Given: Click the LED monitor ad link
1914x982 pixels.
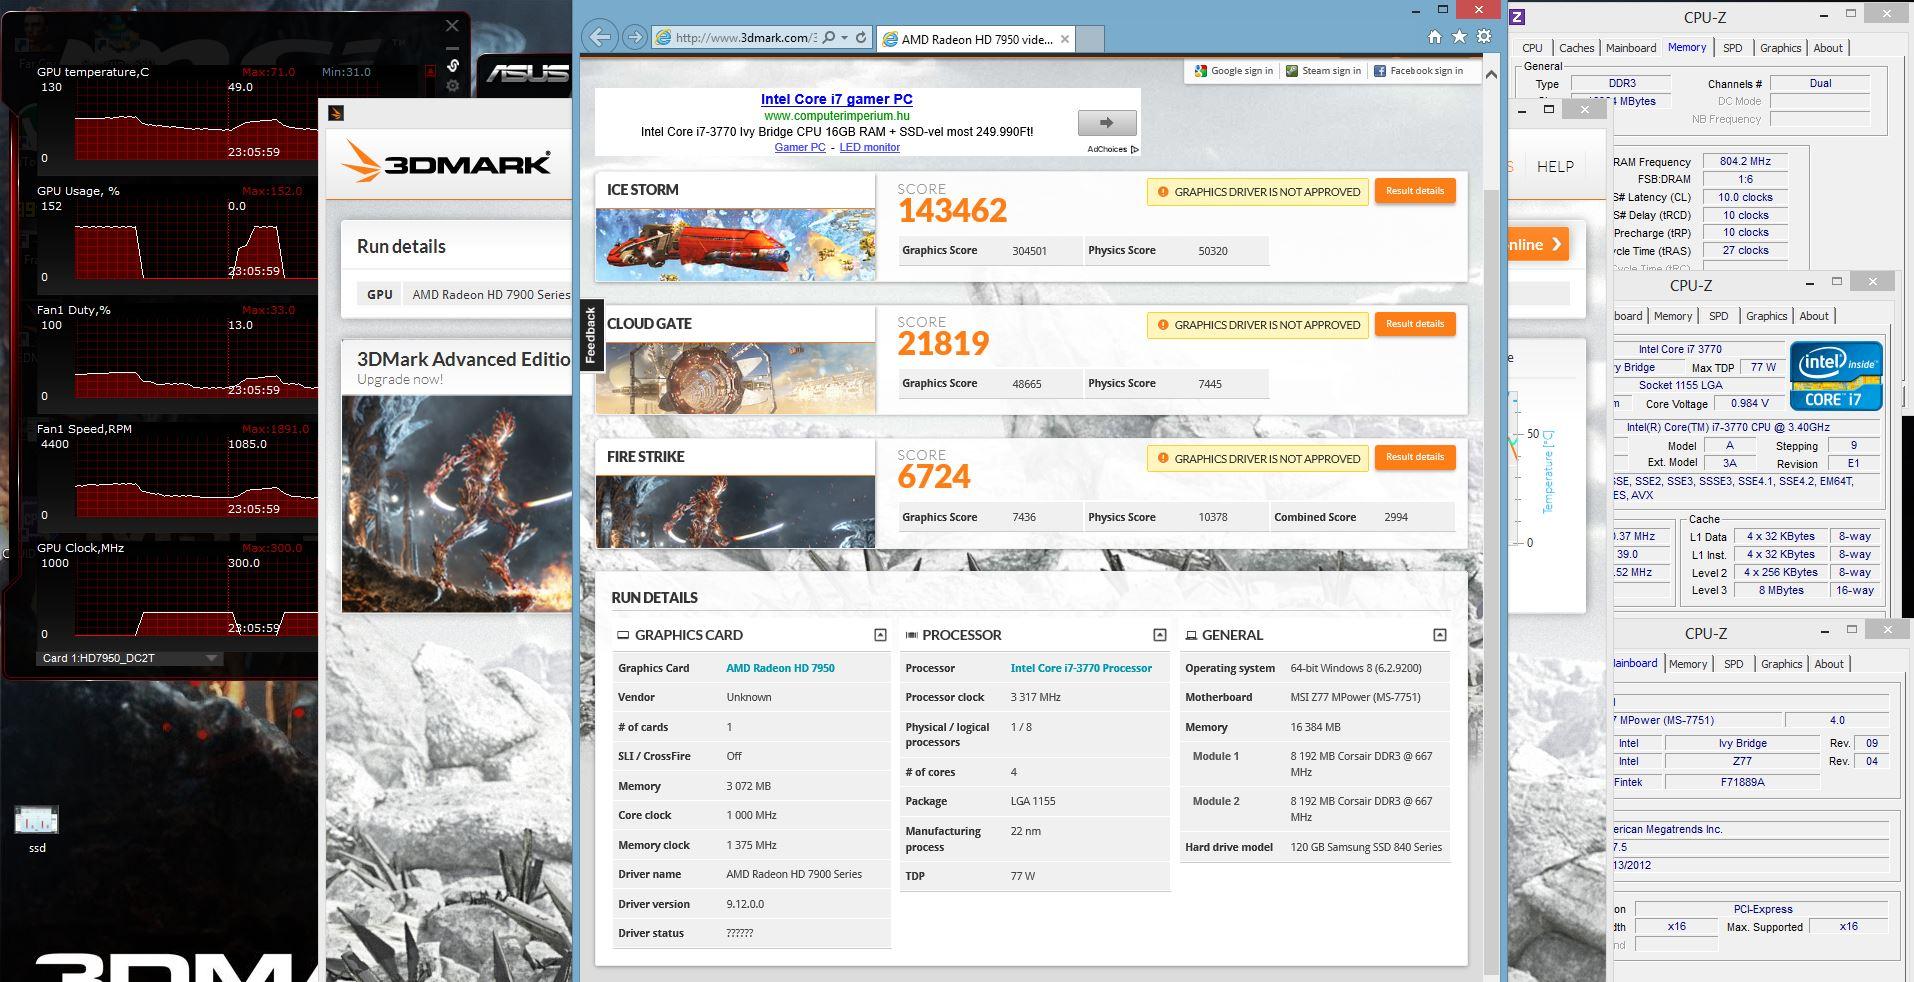Looking at the screenshot, I should [x=869, y=147].
